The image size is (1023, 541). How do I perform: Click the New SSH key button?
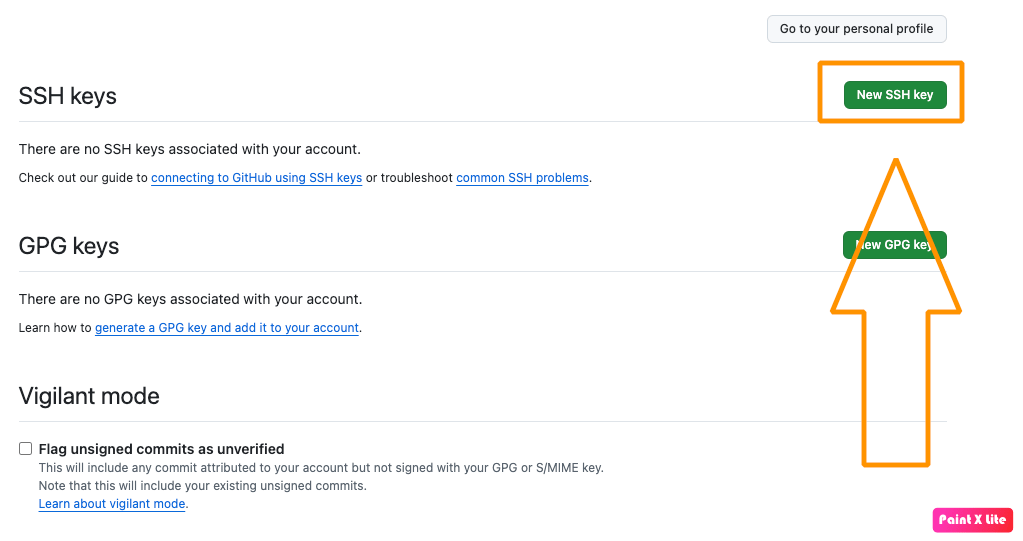pyautogui.click(x=894, y=95)
